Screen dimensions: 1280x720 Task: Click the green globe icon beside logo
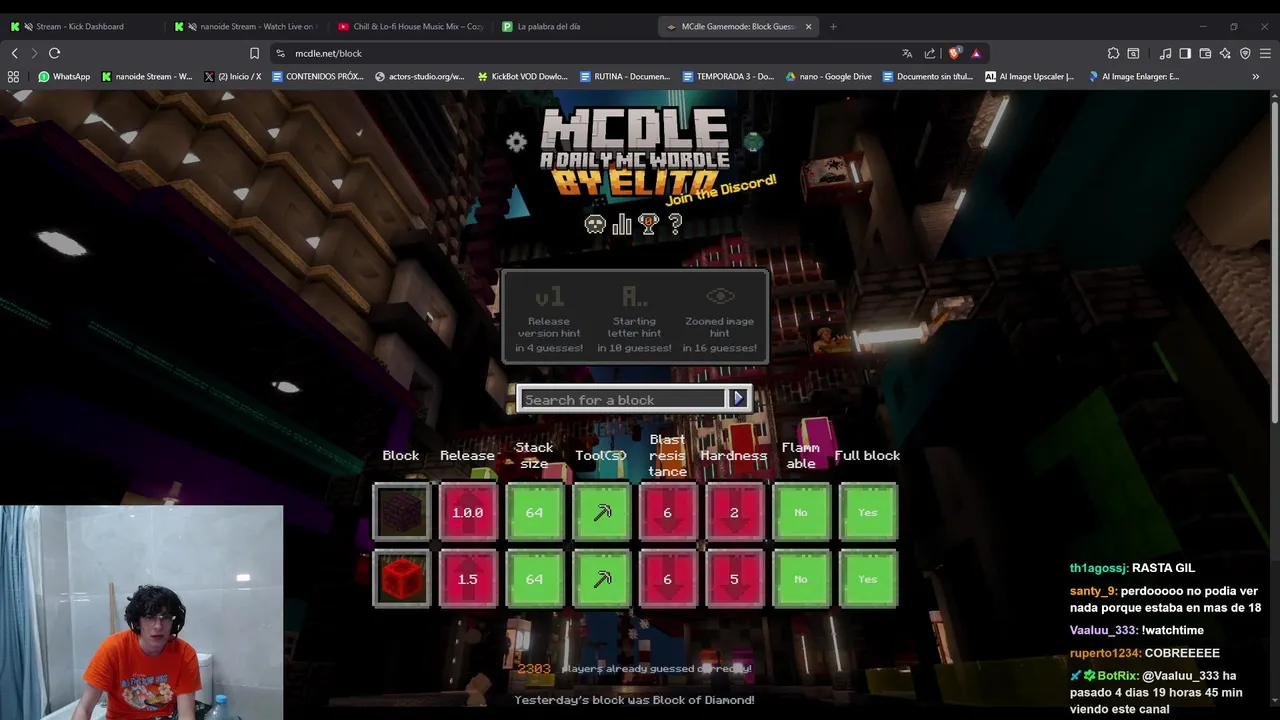coord(753,142)
